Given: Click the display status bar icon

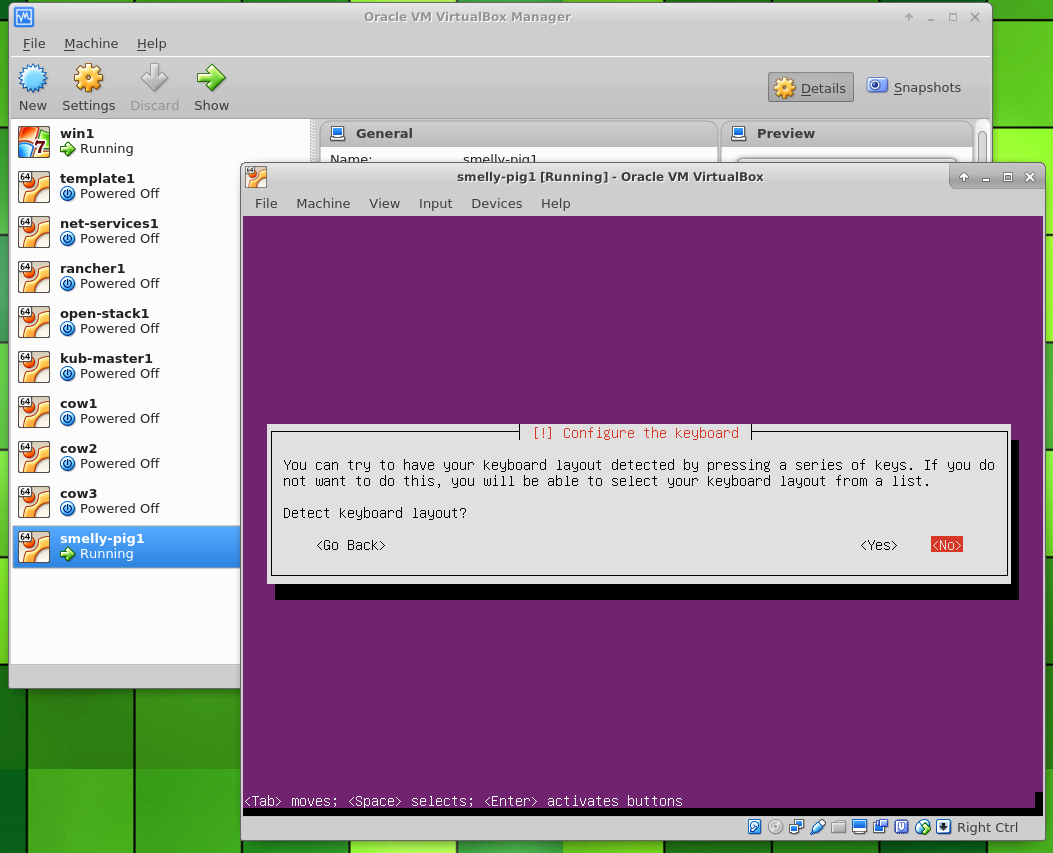Looking at the screenshot, I should tap(859, 827).
